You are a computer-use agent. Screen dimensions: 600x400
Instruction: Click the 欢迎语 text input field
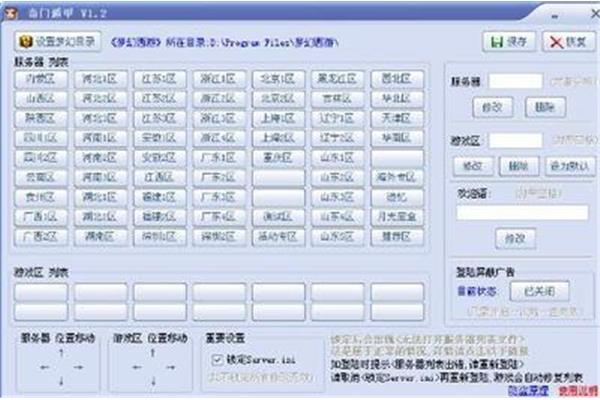pyautogui.click(x=522, y=212)
